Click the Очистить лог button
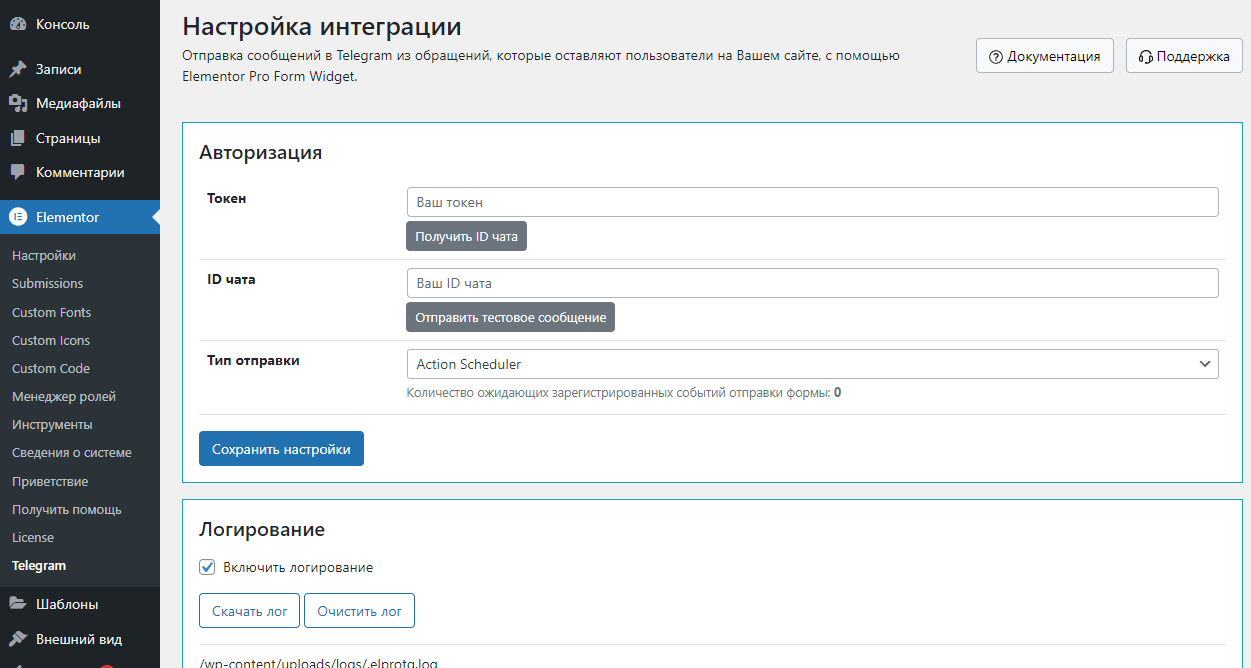The image size is (1251, 668). (x=359, y=611)
